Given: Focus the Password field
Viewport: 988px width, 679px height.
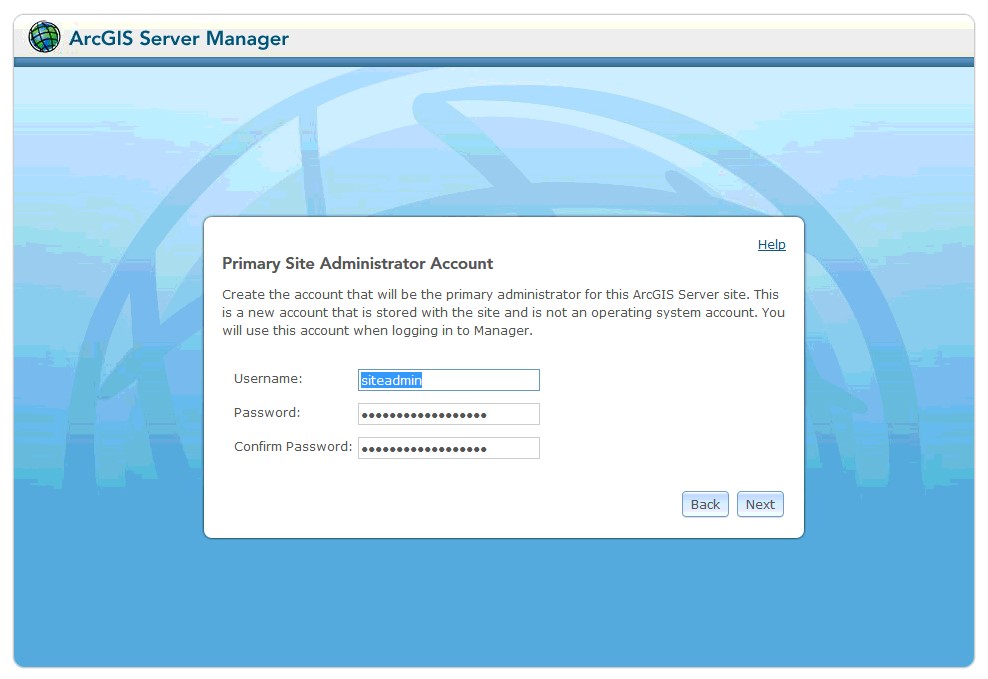Looking at the screenshot, I should click(449, 414).
